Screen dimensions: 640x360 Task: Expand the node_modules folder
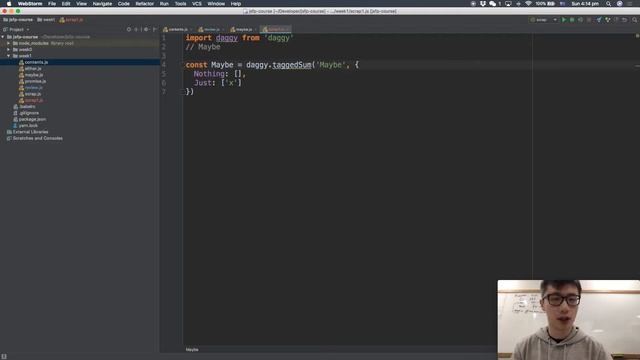coord(9,43)
